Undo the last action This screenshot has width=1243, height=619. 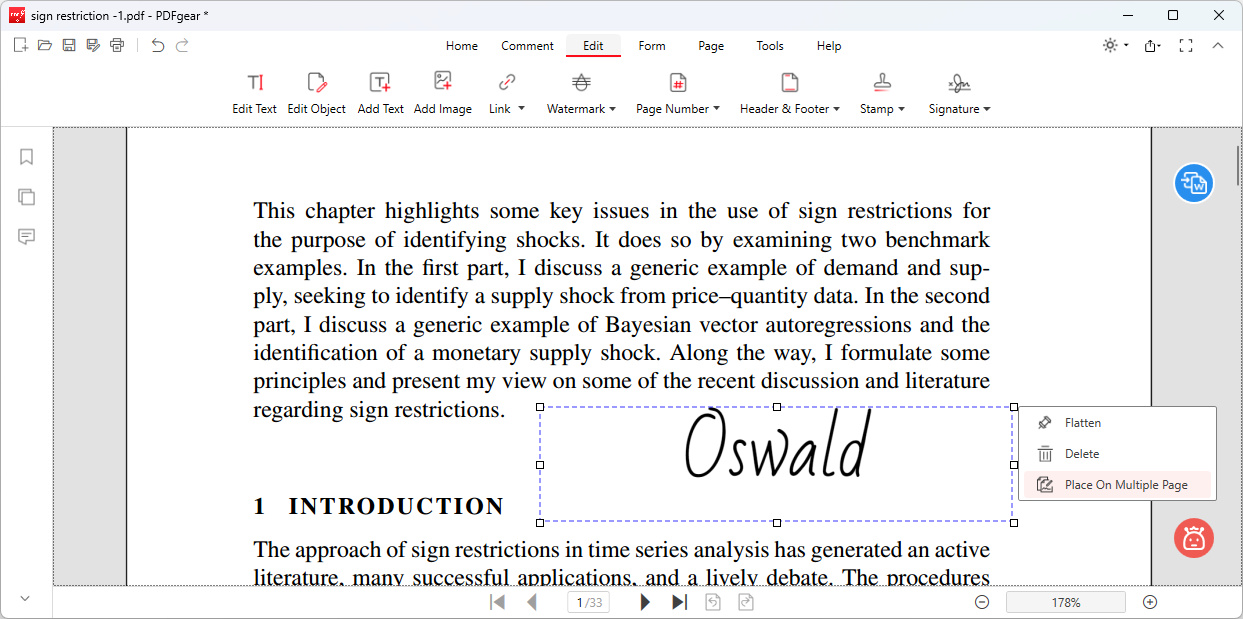(x=158, y=45)
